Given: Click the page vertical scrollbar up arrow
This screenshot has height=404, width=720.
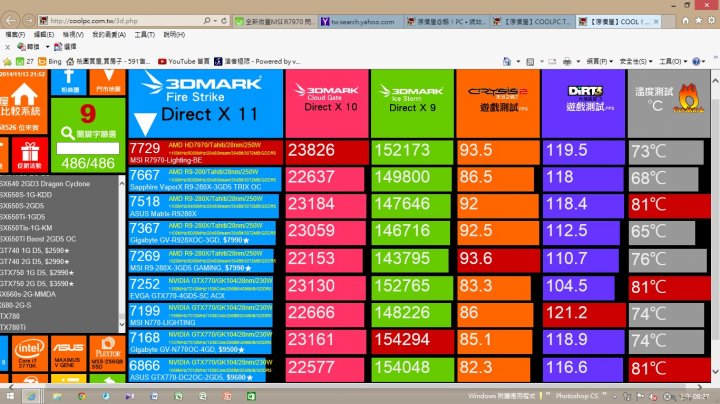Looking at the screenshot, I should coord(715,80).
